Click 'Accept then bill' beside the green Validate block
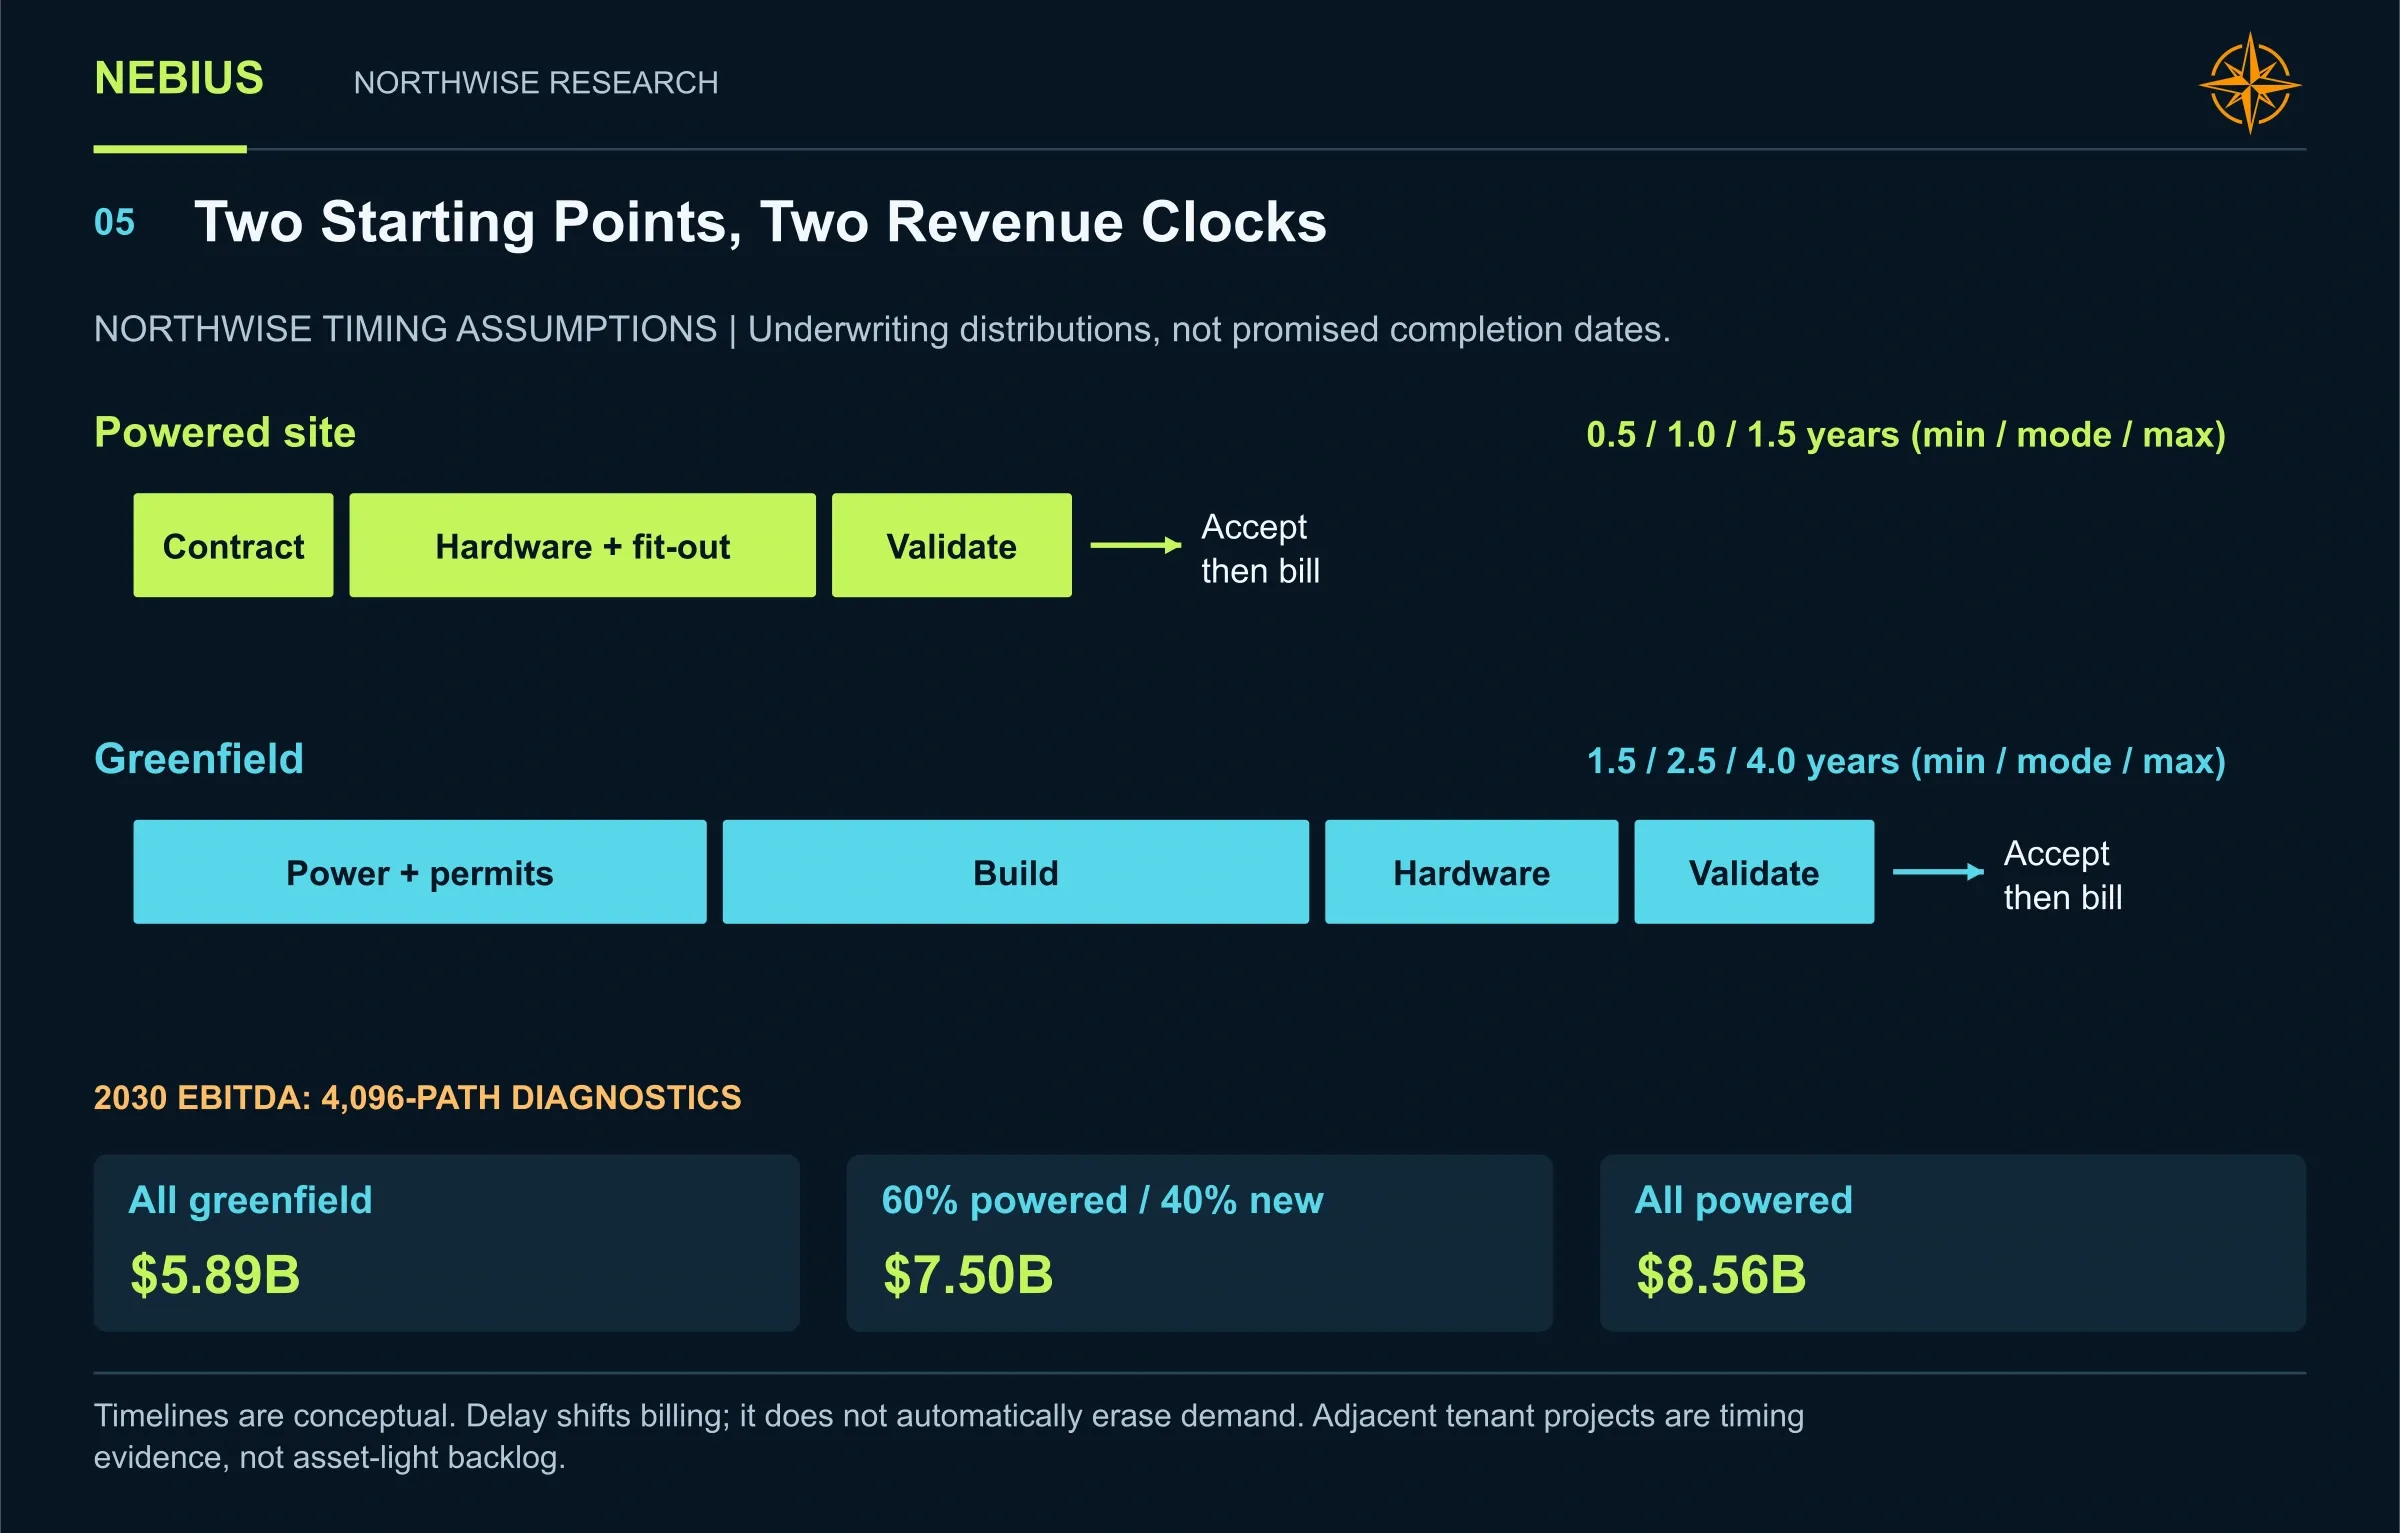The image size is (2400, 1533). point(1260,548)
